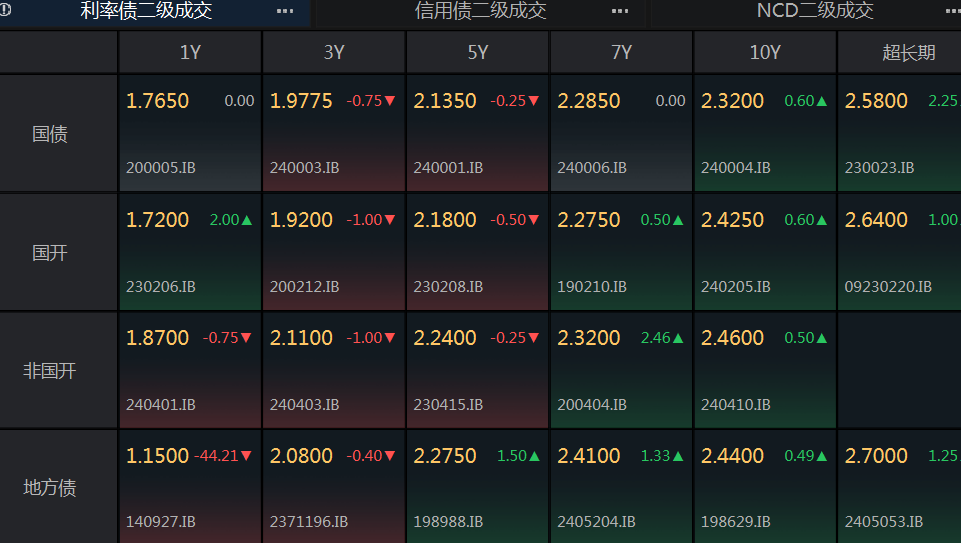The width and height of the screenshot is (961, 543).
Task: Click the 1.50 change value
Action: [512, 456]
